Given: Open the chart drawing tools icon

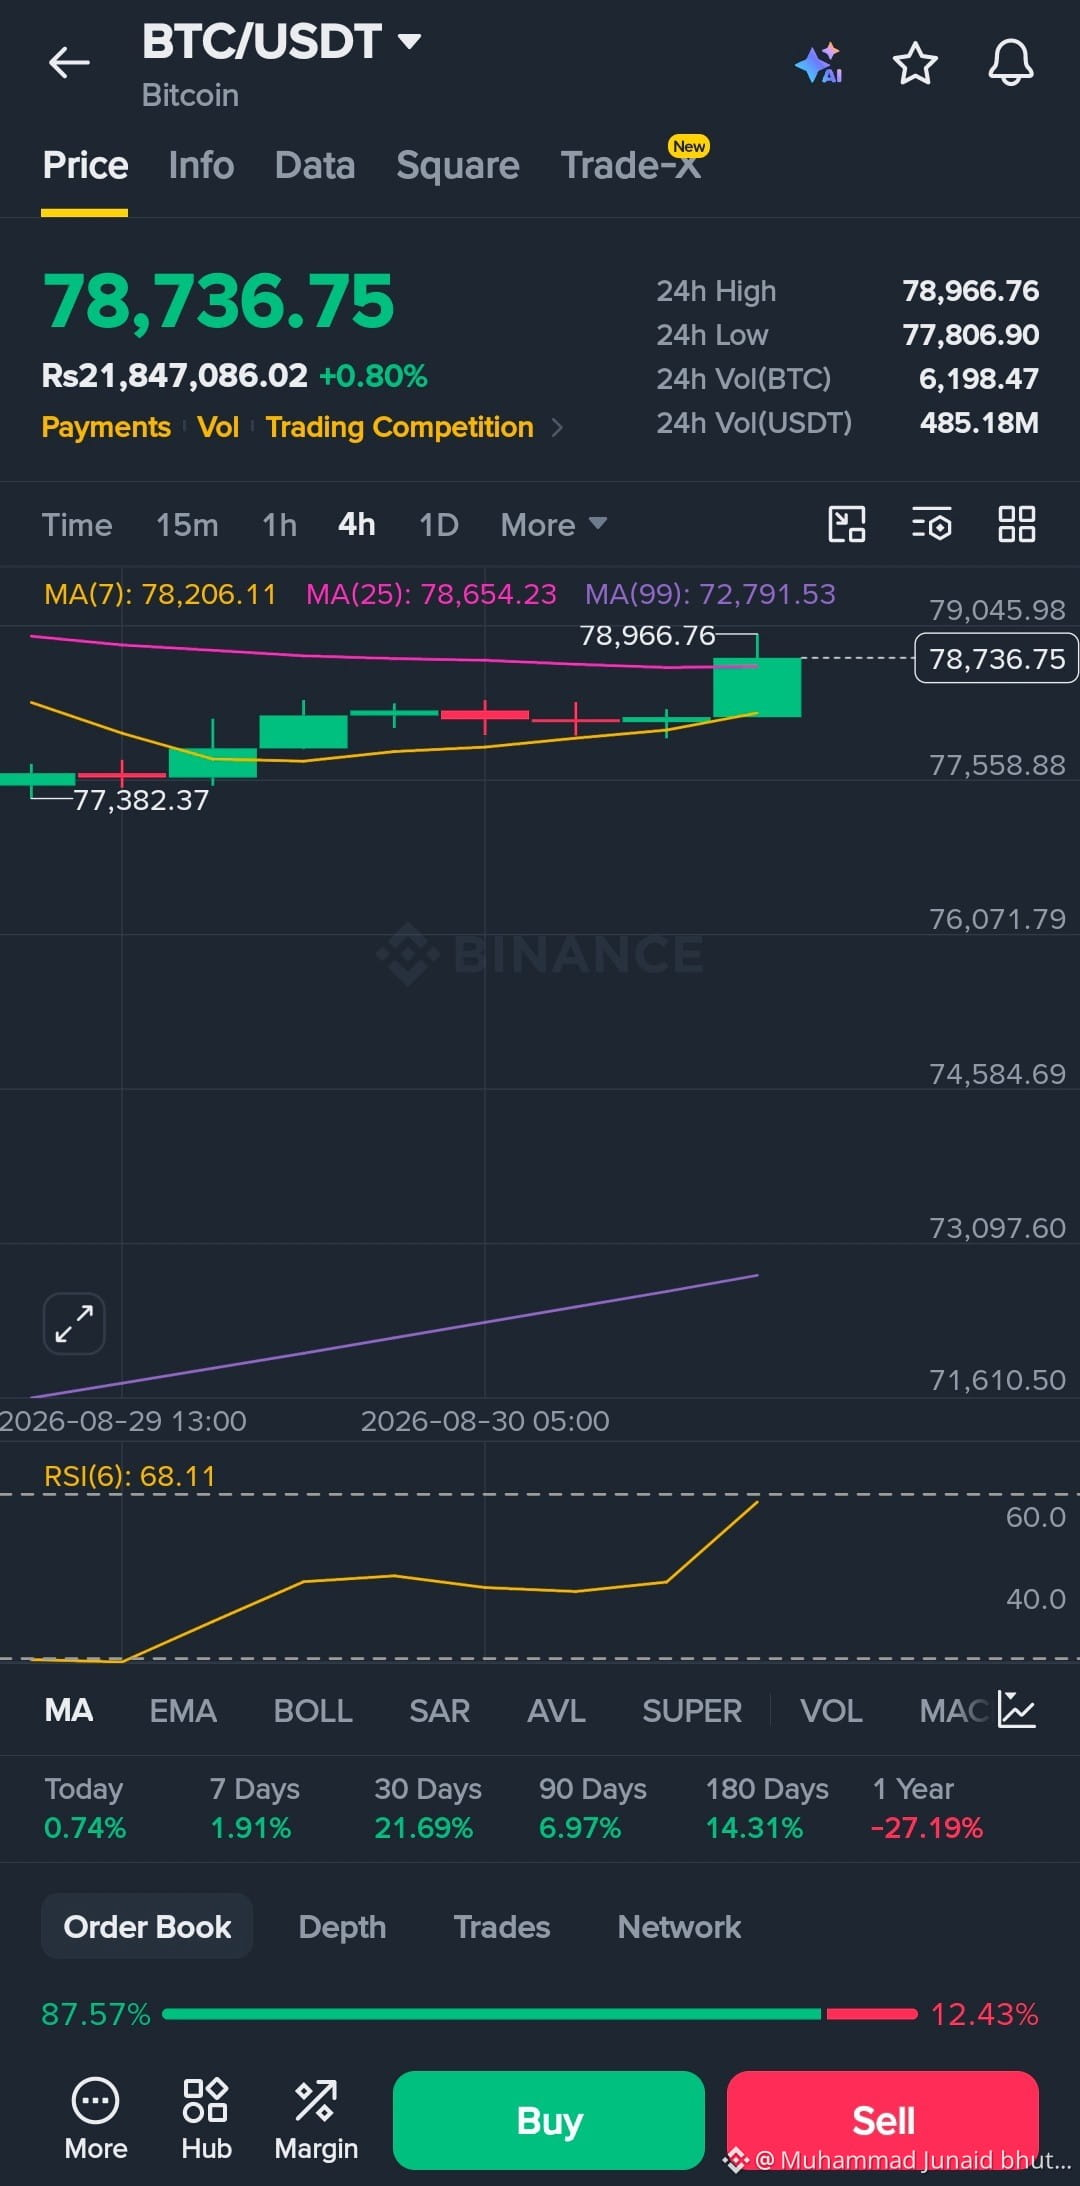Looking at the screenshot, I should point(847,524).
